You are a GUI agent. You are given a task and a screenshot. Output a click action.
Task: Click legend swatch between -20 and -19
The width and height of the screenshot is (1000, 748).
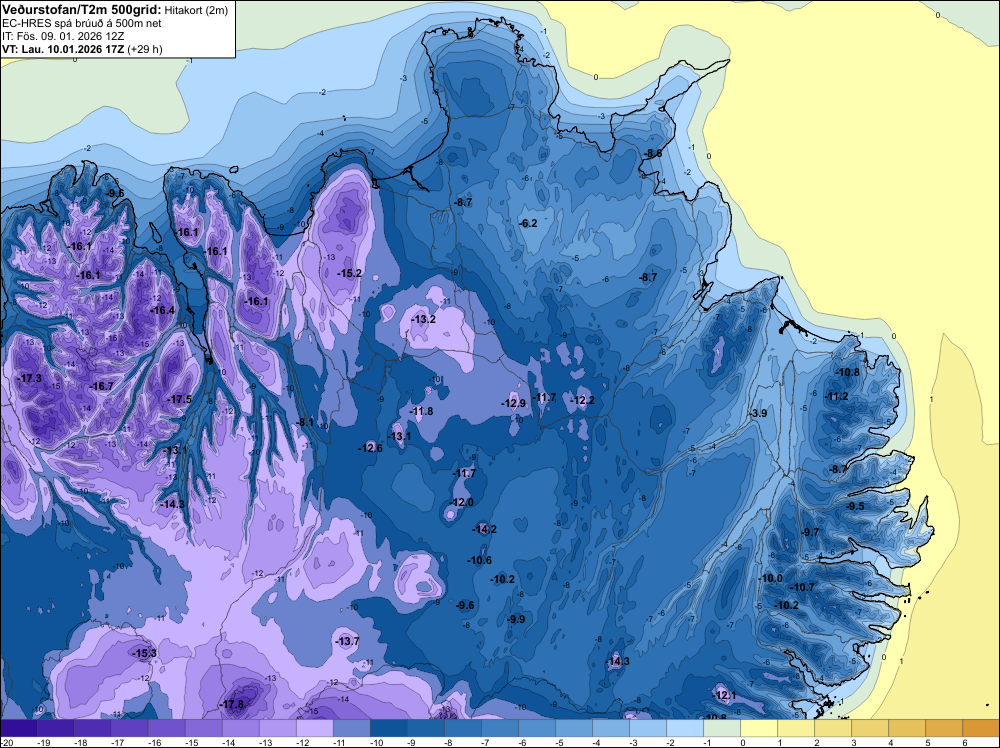click(19, 729)
